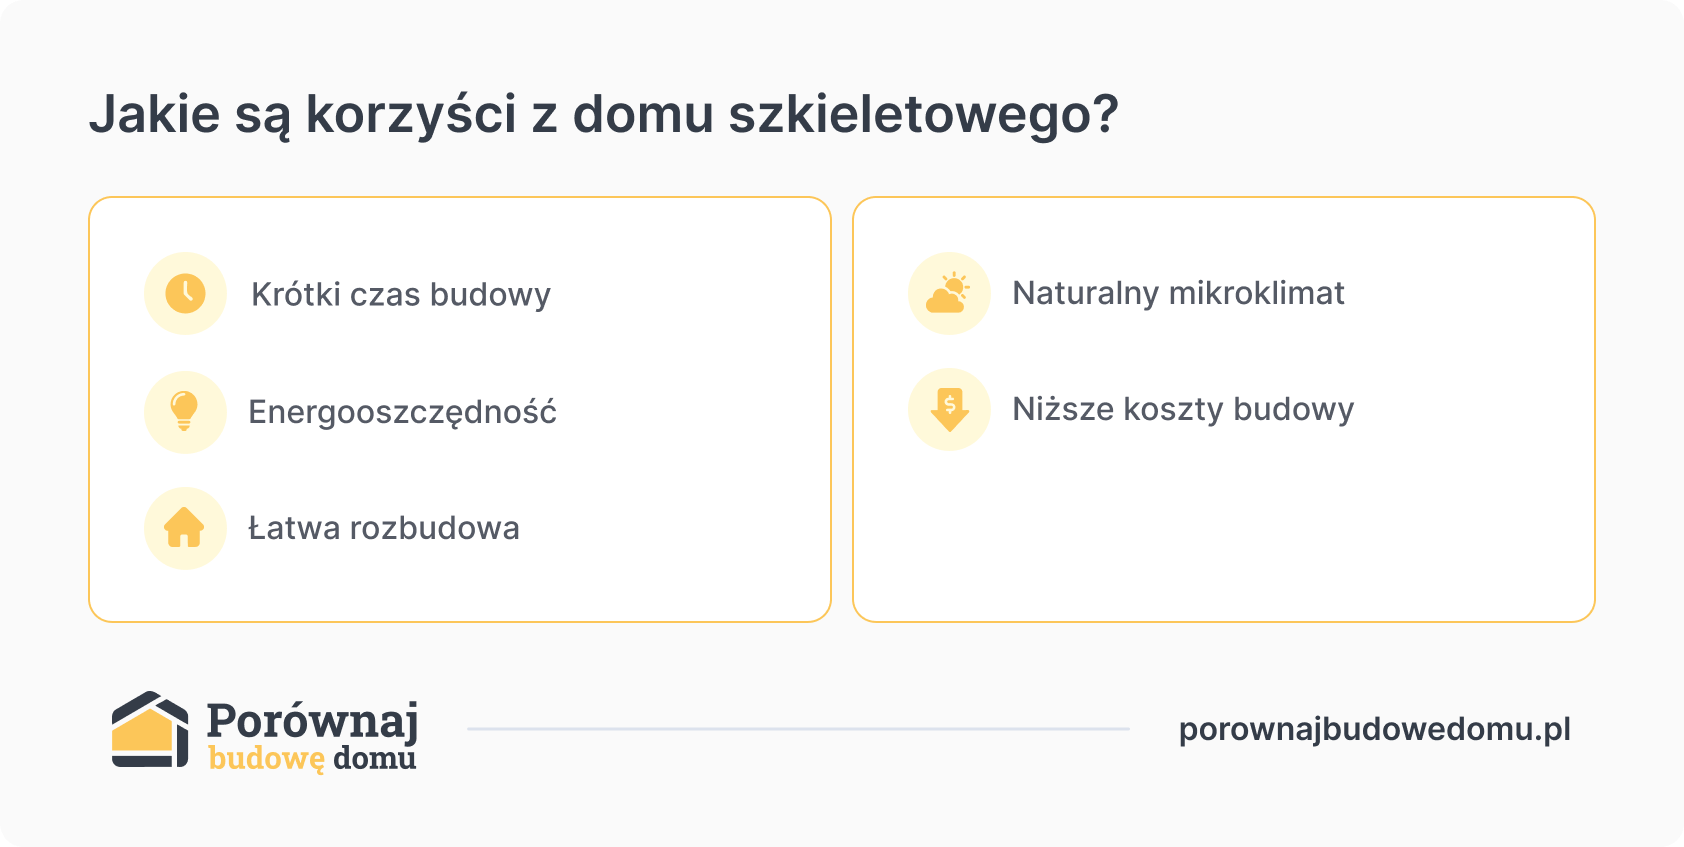1684x847 pixels.
Task: Select the Energooszczędność label
Action: tap(402, 412)
